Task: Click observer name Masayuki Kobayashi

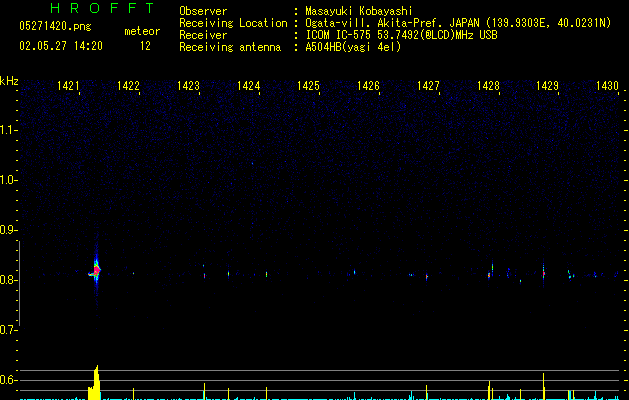Action: coord(359,11)
